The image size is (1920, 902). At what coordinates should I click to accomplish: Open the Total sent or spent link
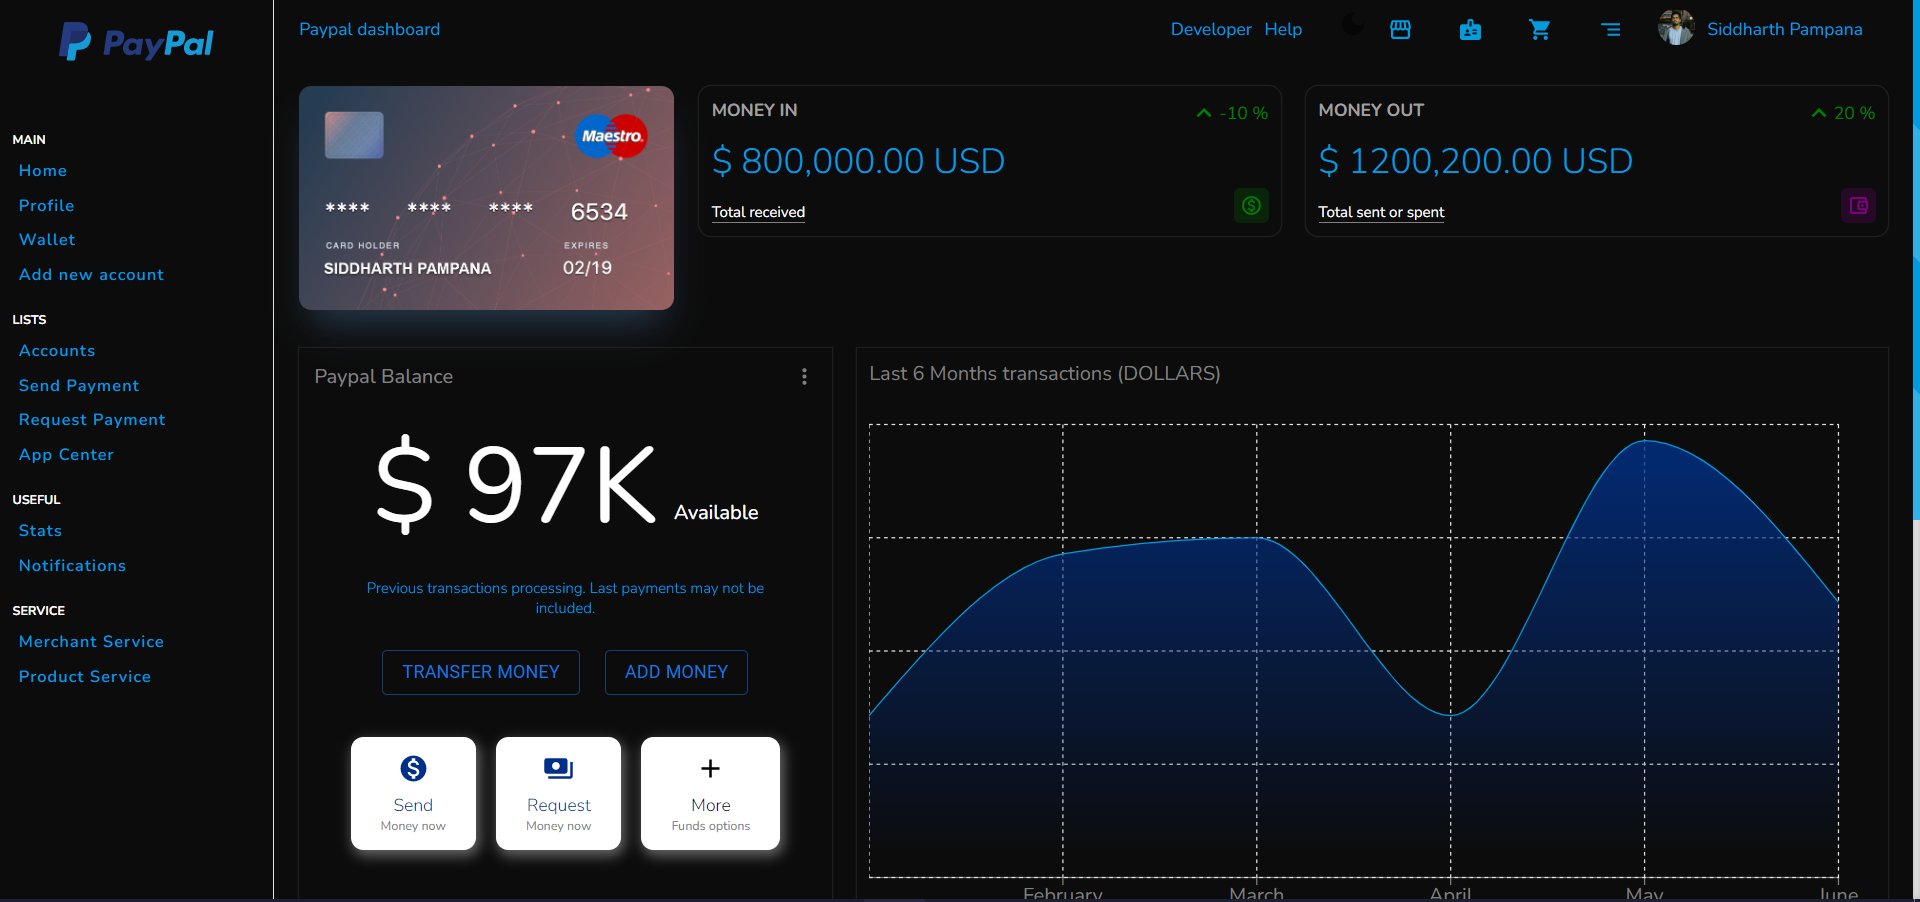(x=1380, y=212)
